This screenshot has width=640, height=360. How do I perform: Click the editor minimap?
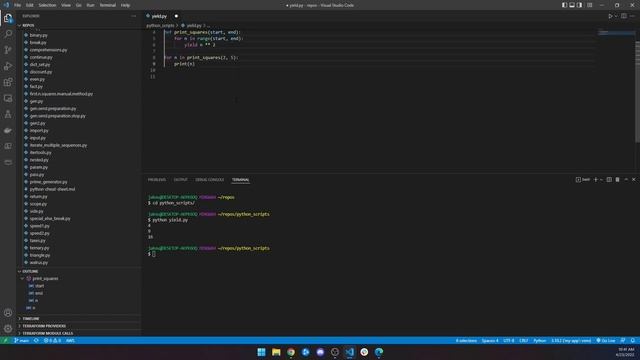point(616,33)
